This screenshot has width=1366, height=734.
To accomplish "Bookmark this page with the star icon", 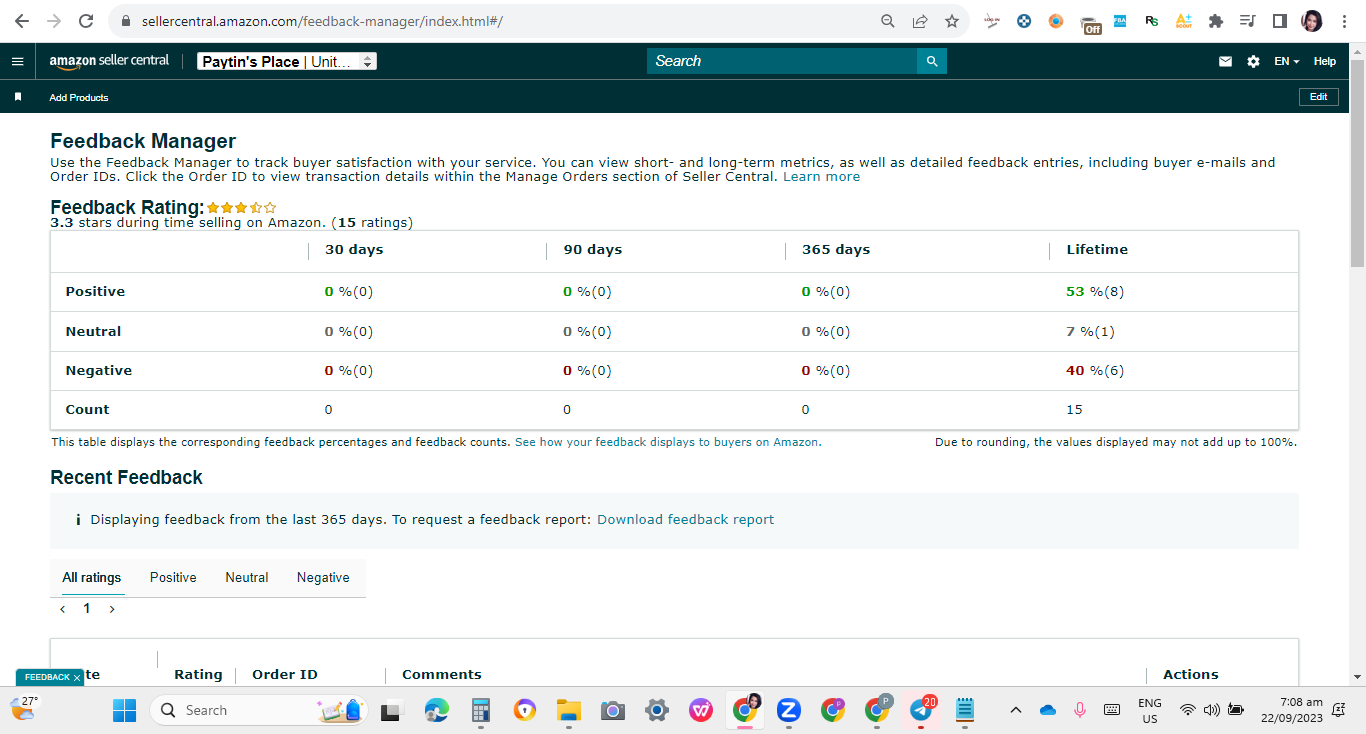I will tap(952, 21).
